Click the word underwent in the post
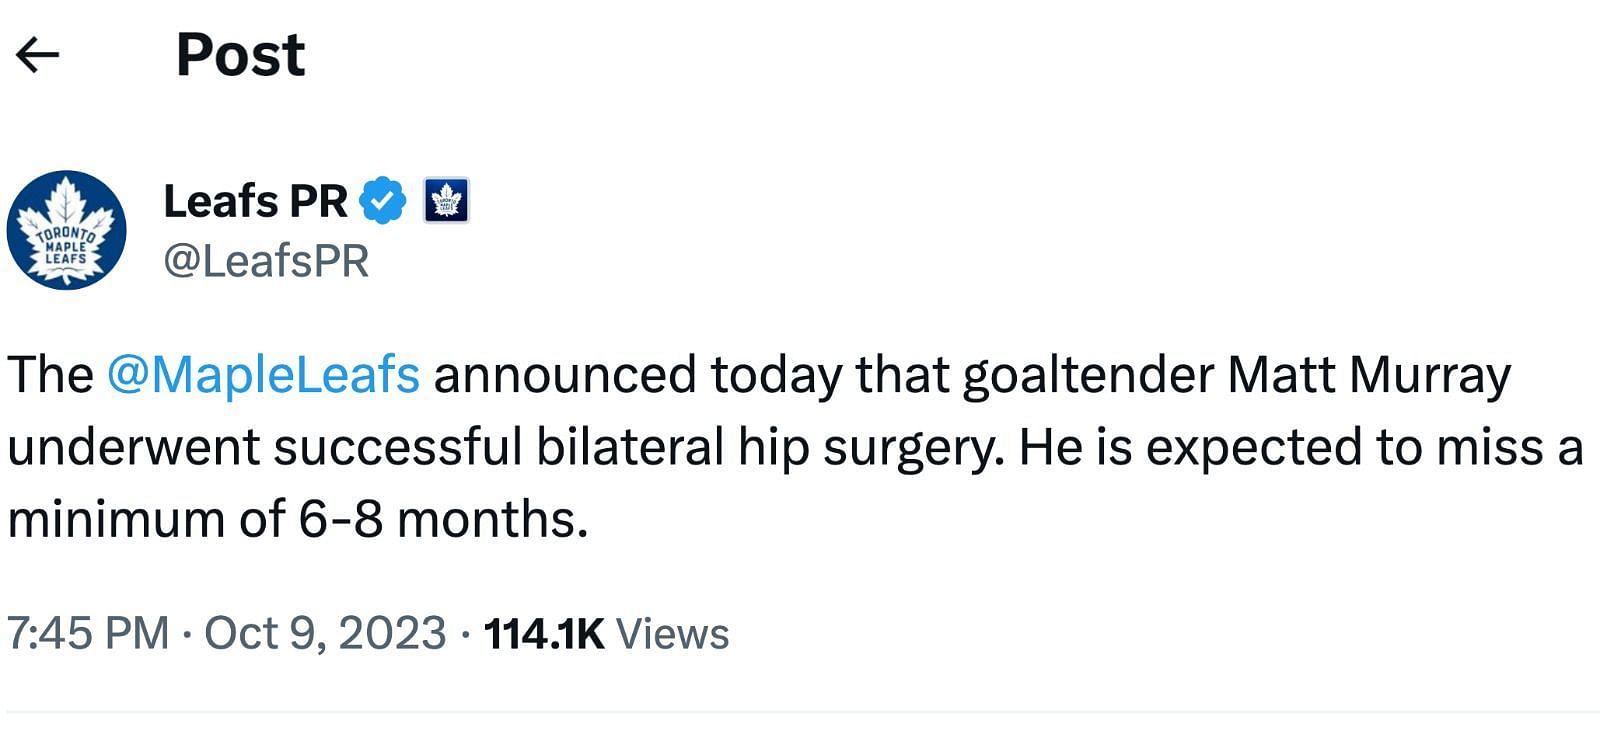Image resolution: width=1600 pixels, height=741 pixels. 134,448
